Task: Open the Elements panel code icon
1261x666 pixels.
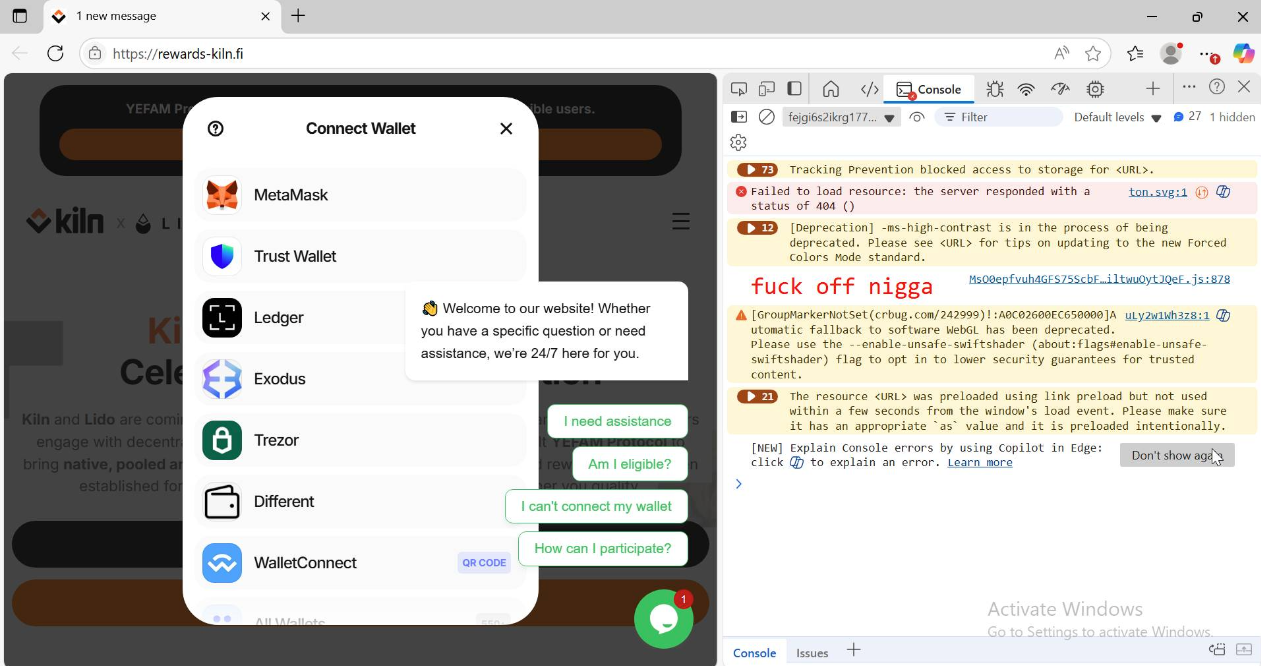Action: pyautogui.click(x=870, y=89)
